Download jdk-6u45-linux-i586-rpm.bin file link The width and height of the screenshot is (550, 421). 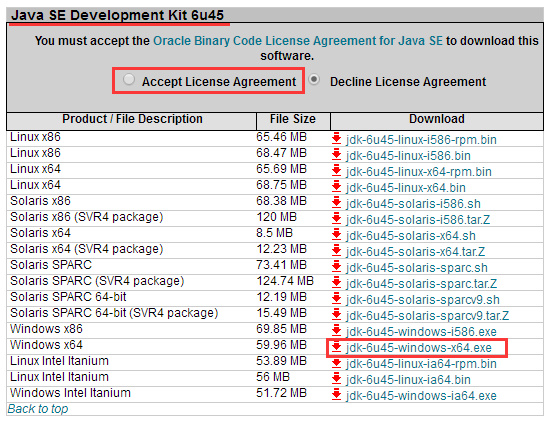click(x=421, y=140)
